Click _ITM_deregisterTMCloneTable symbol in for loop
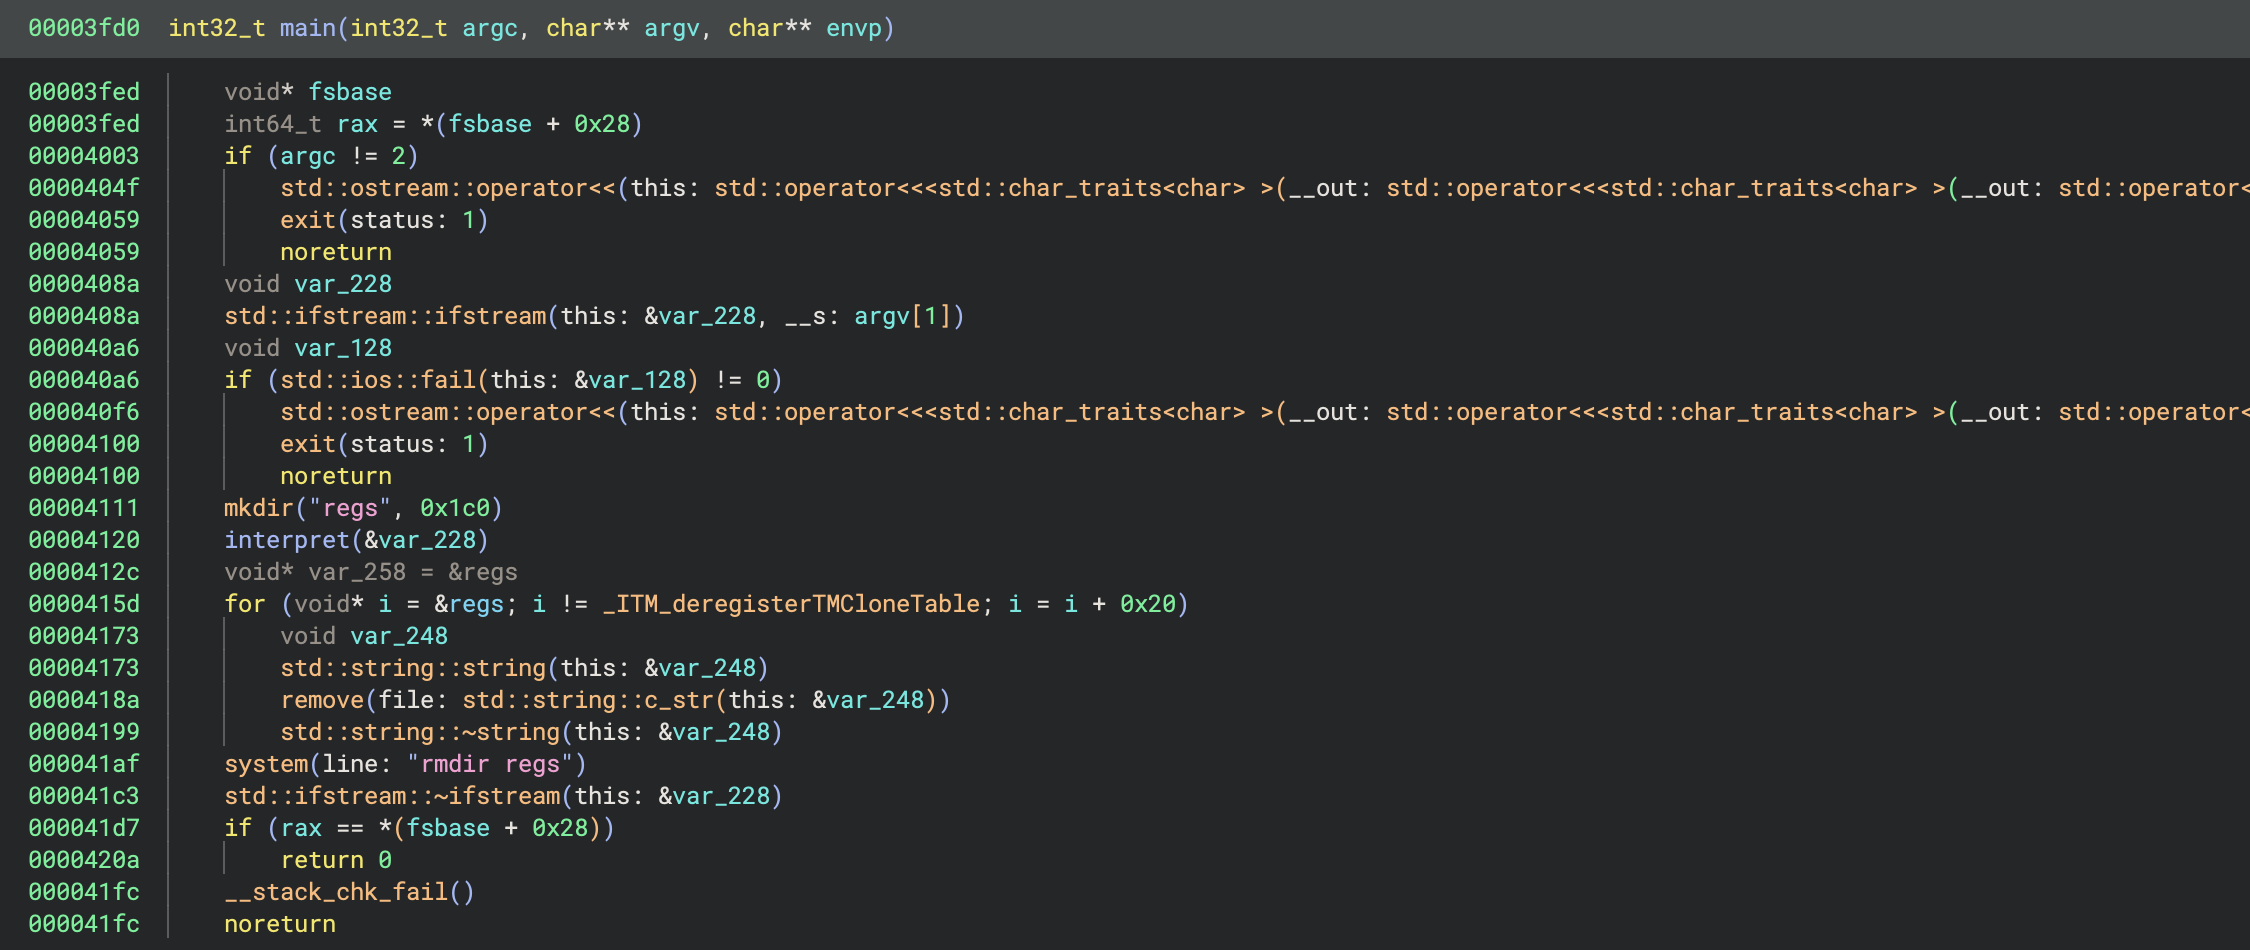This screenshot has height=950, width=2250. pyautogui.click(x=791, y=604)
